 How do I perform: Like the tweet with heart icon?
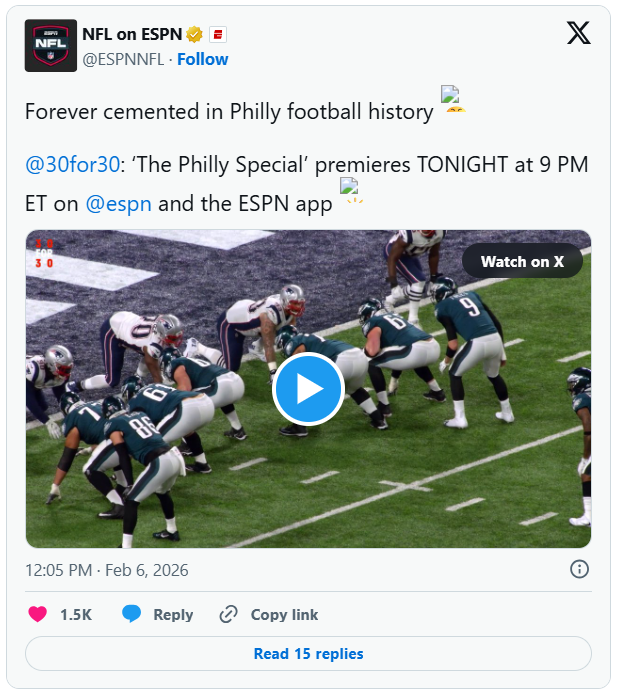(x=38, y=614)
